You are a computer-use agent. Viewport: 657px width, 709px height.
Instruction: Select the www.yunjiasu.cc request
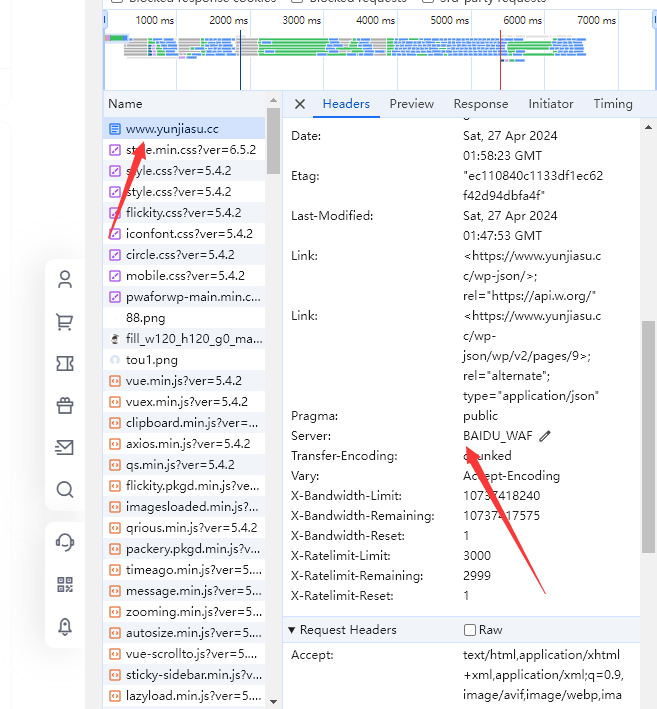tap(184, 129)
